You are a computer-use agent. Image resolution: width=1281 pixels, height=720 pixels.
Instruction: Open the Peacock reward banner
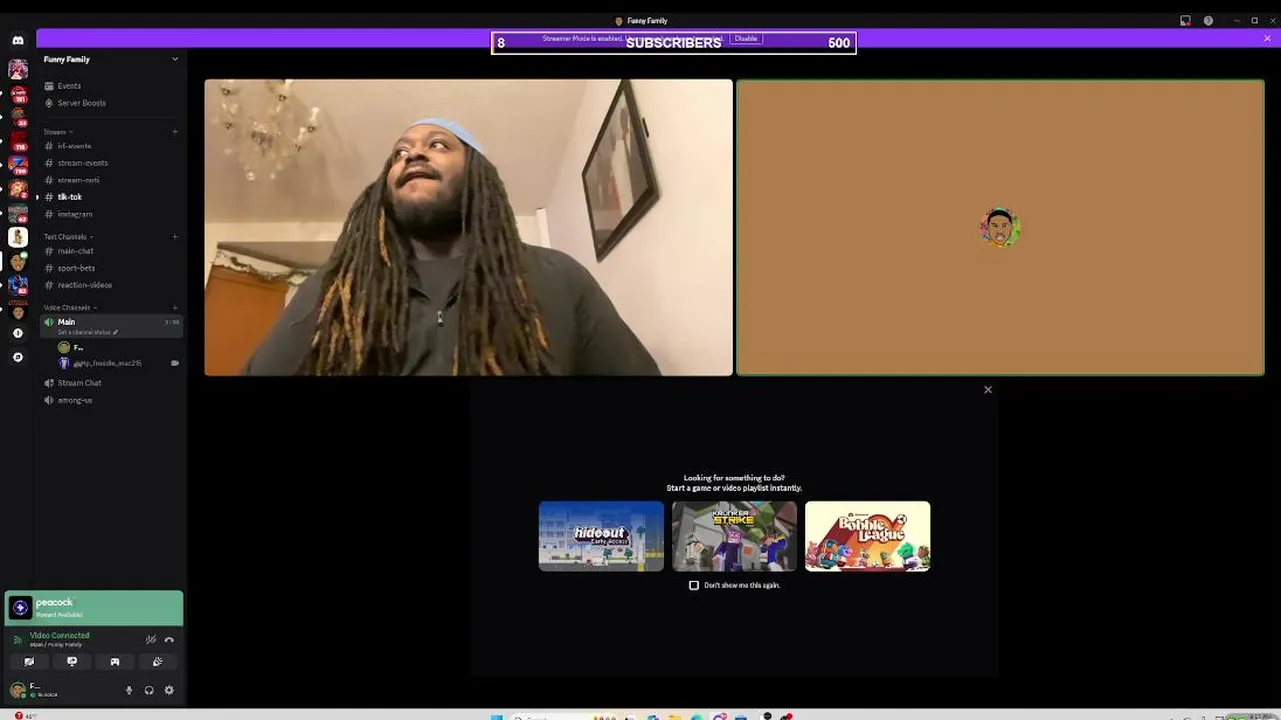(x=94, y=607)
